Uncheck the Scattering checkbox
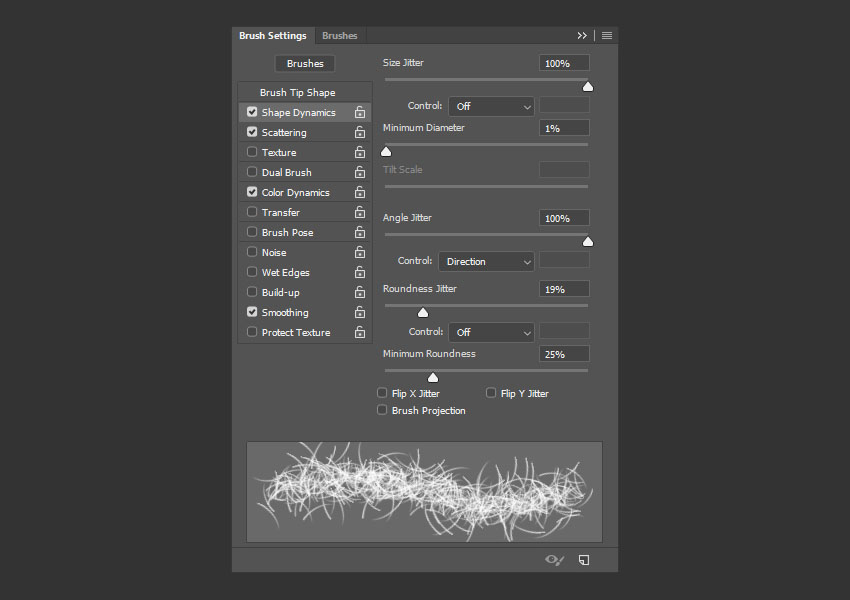The height and width of the screenshot is (600, 850). [x=252, y=132]
